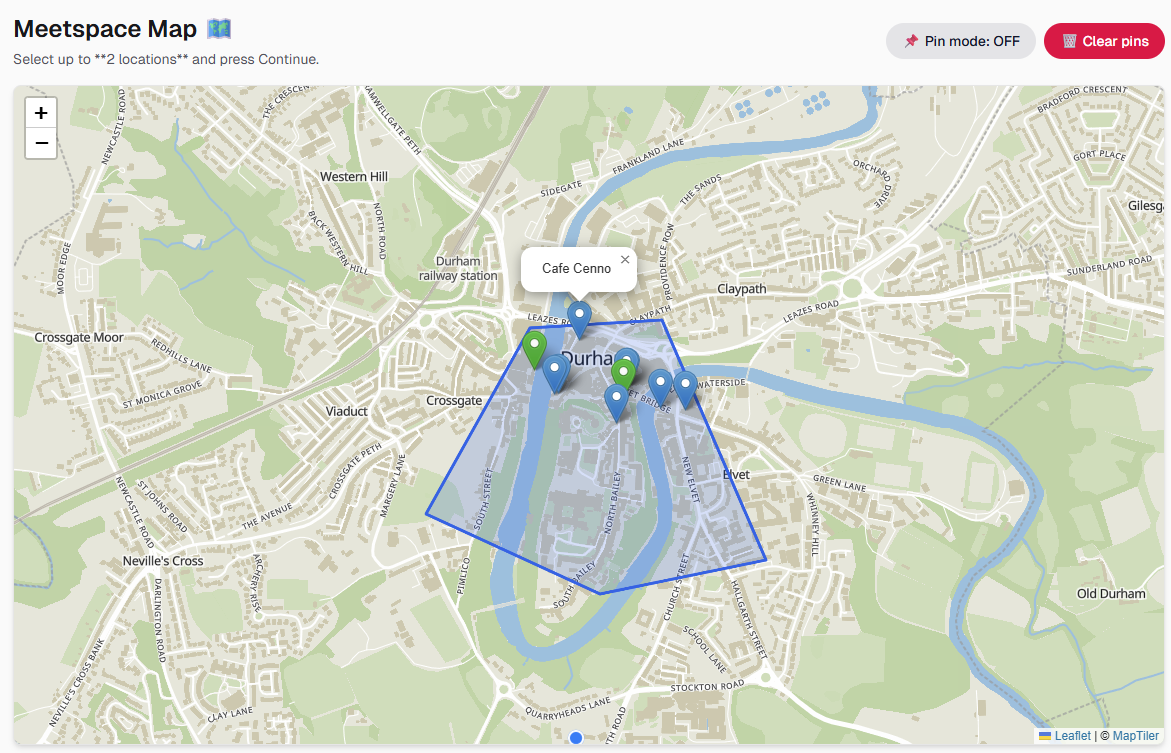Click the Western Hill label
1171x753 pixels.
pyautogui.click(x=354, y=176)
